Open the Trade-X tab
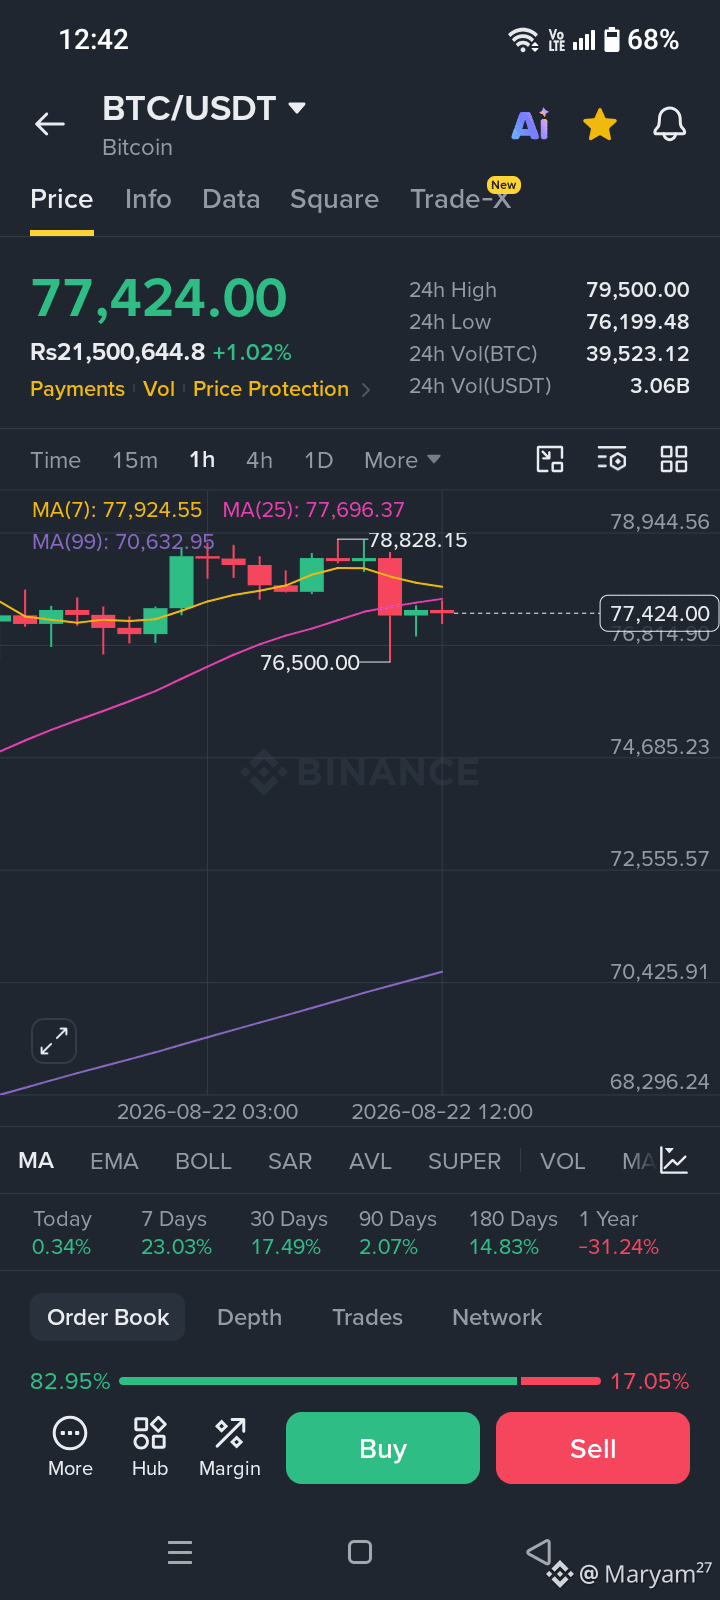This screenshot has width=720, height=1600. click(x=461, y=199)
